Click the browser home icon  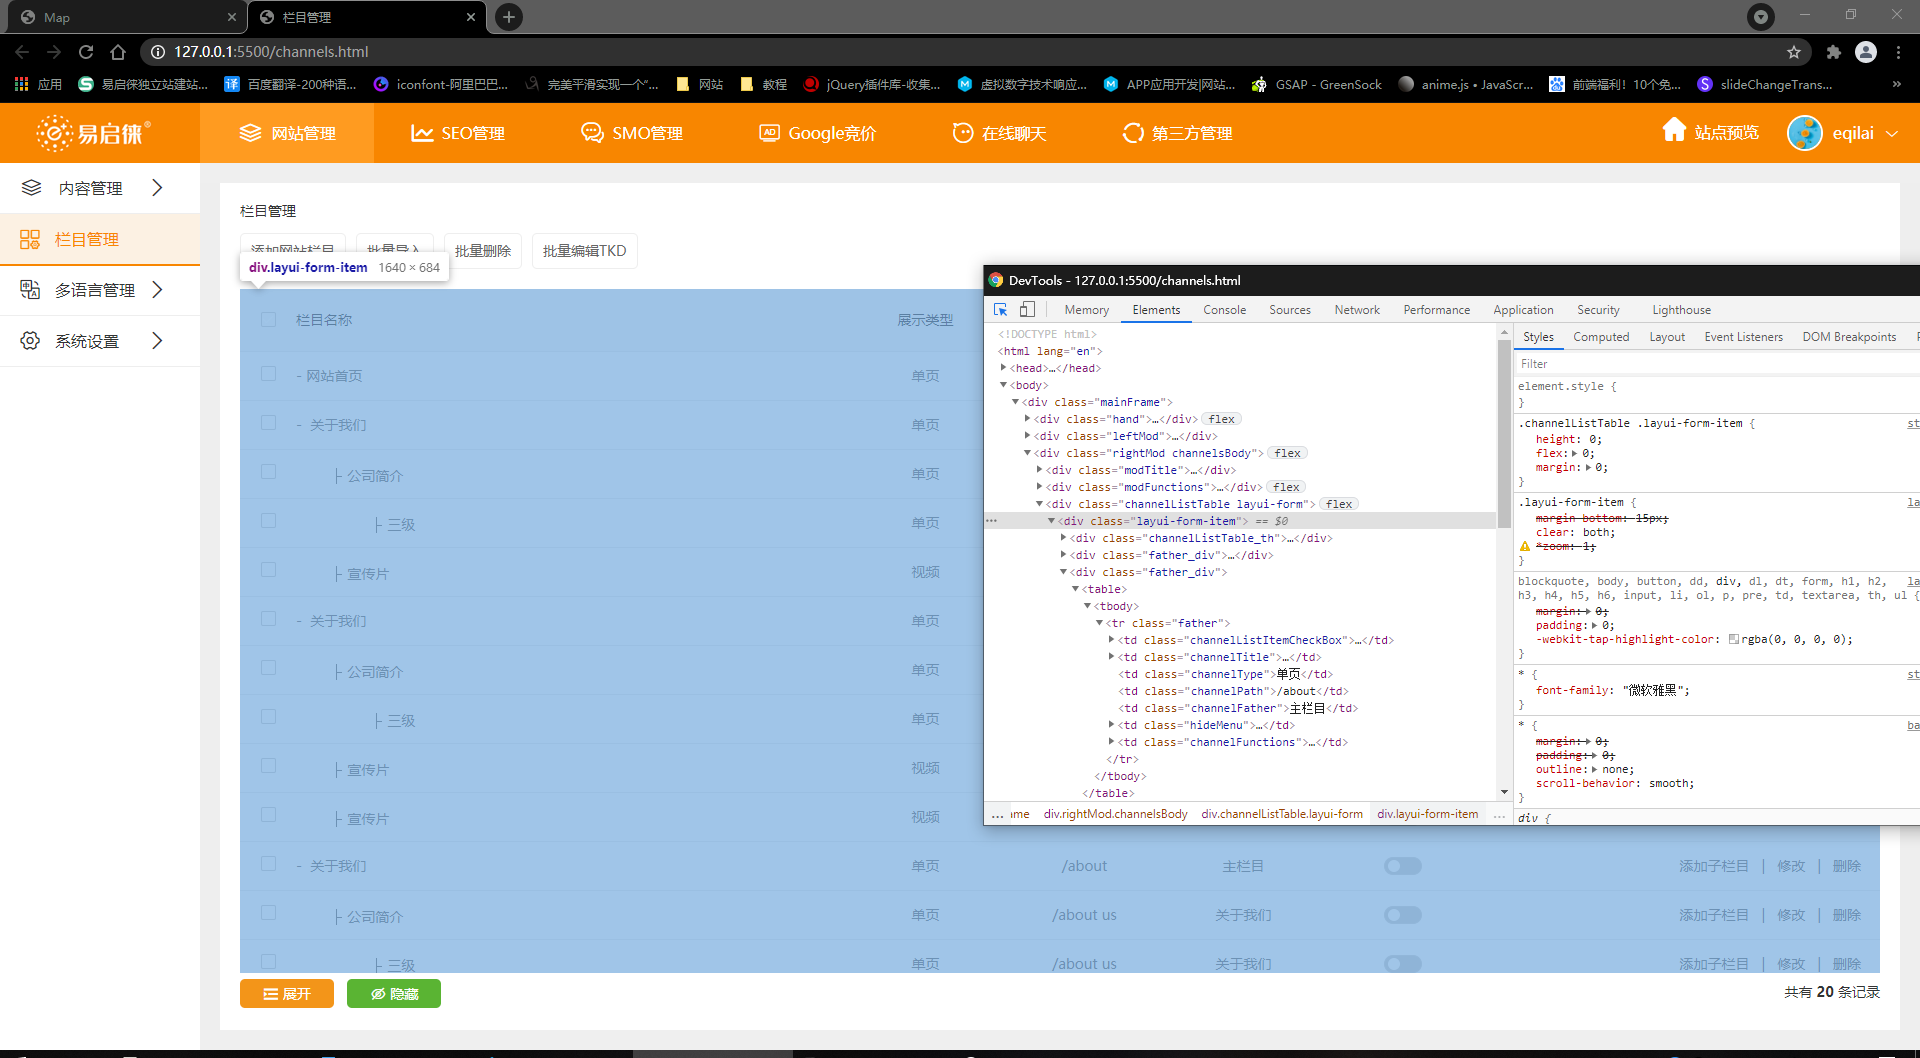[x=118, y=52]
